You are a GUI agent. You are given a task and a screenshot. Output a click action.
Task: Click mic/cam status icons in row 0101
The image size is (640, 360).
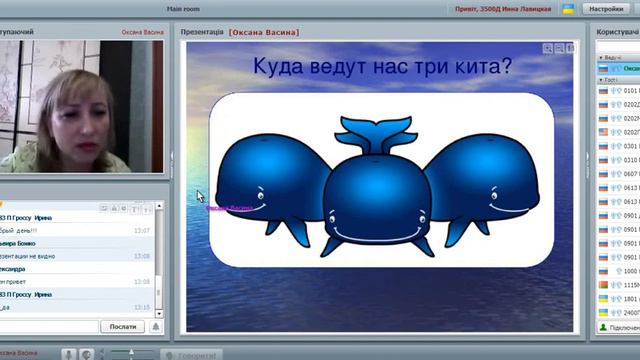(x=616, y=91)
